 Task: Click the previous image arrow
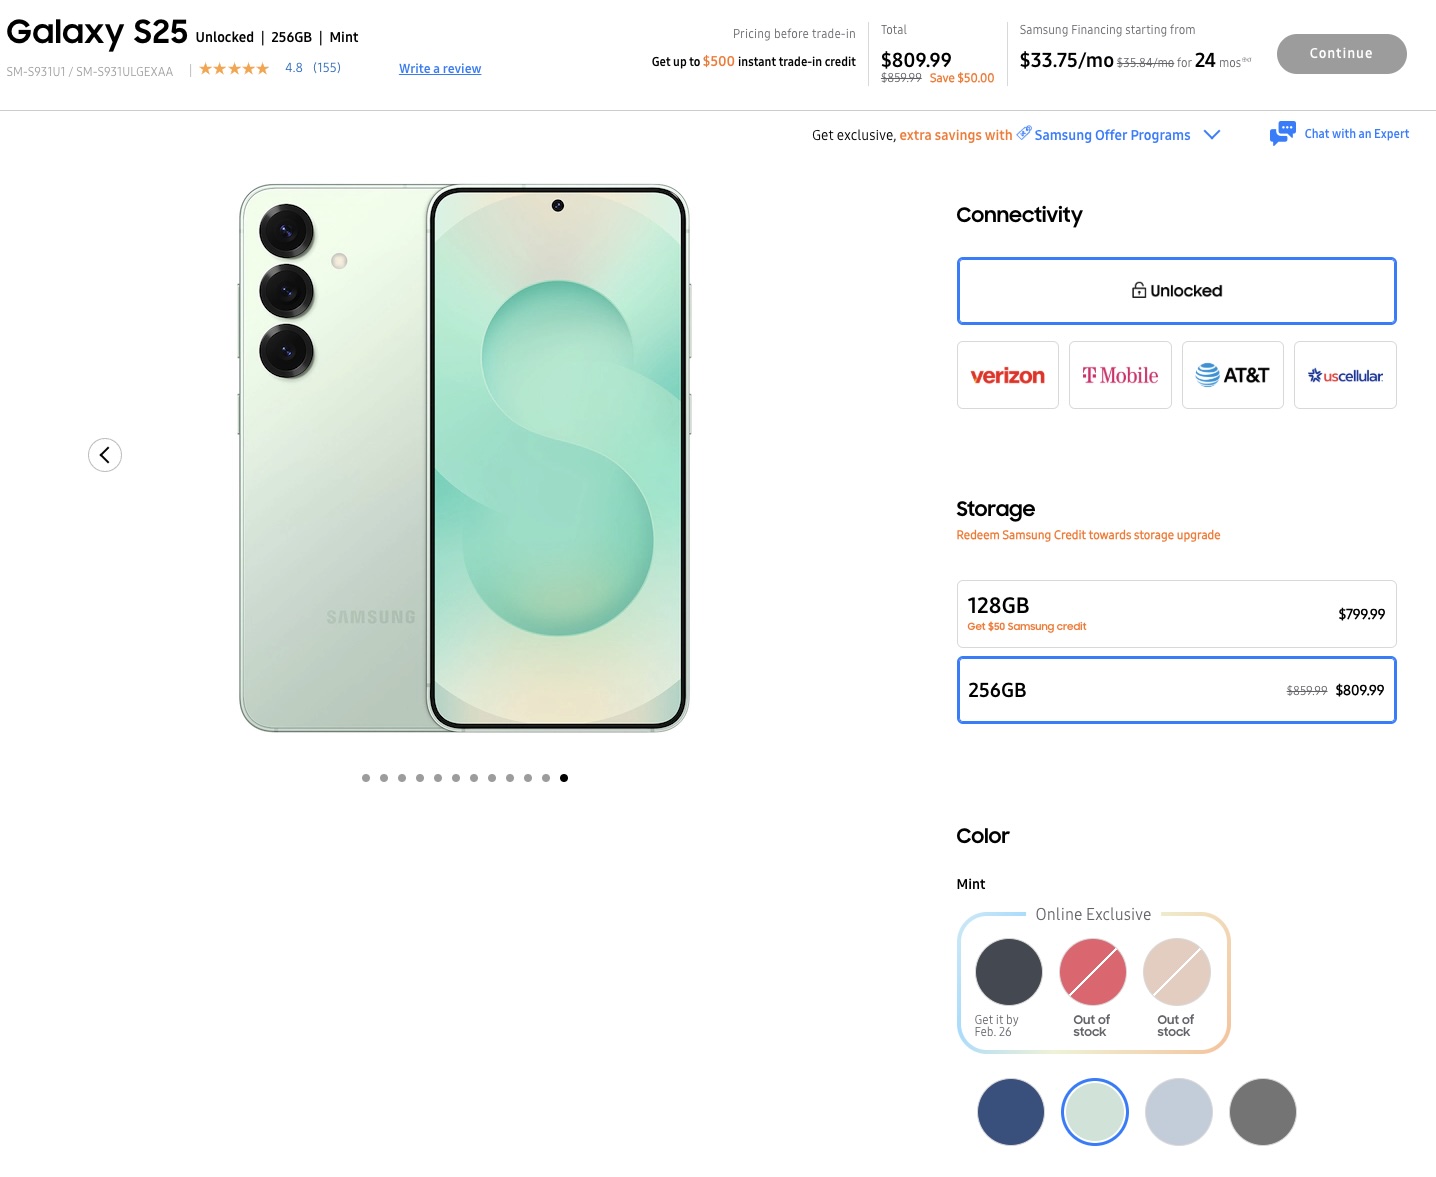pyautogui.click(x=105, y=455)
